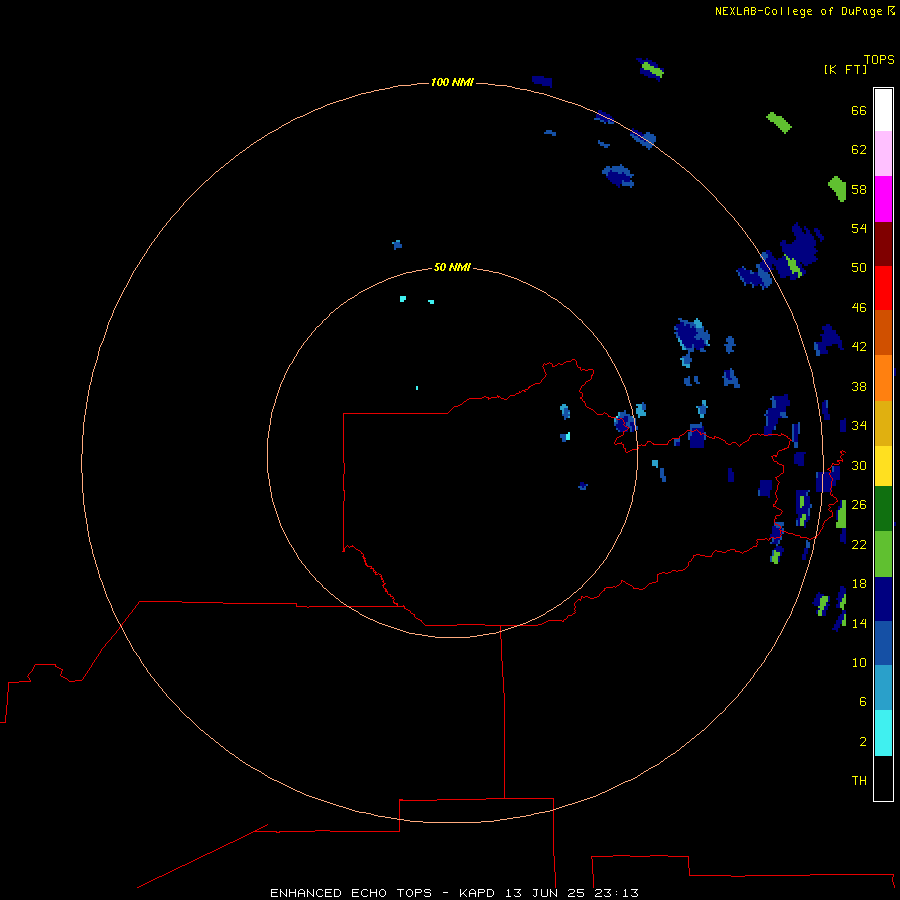Click the white 66 kft color swatch
The height and width of the screenshot is (900, 900).
[x=883, y=110]
